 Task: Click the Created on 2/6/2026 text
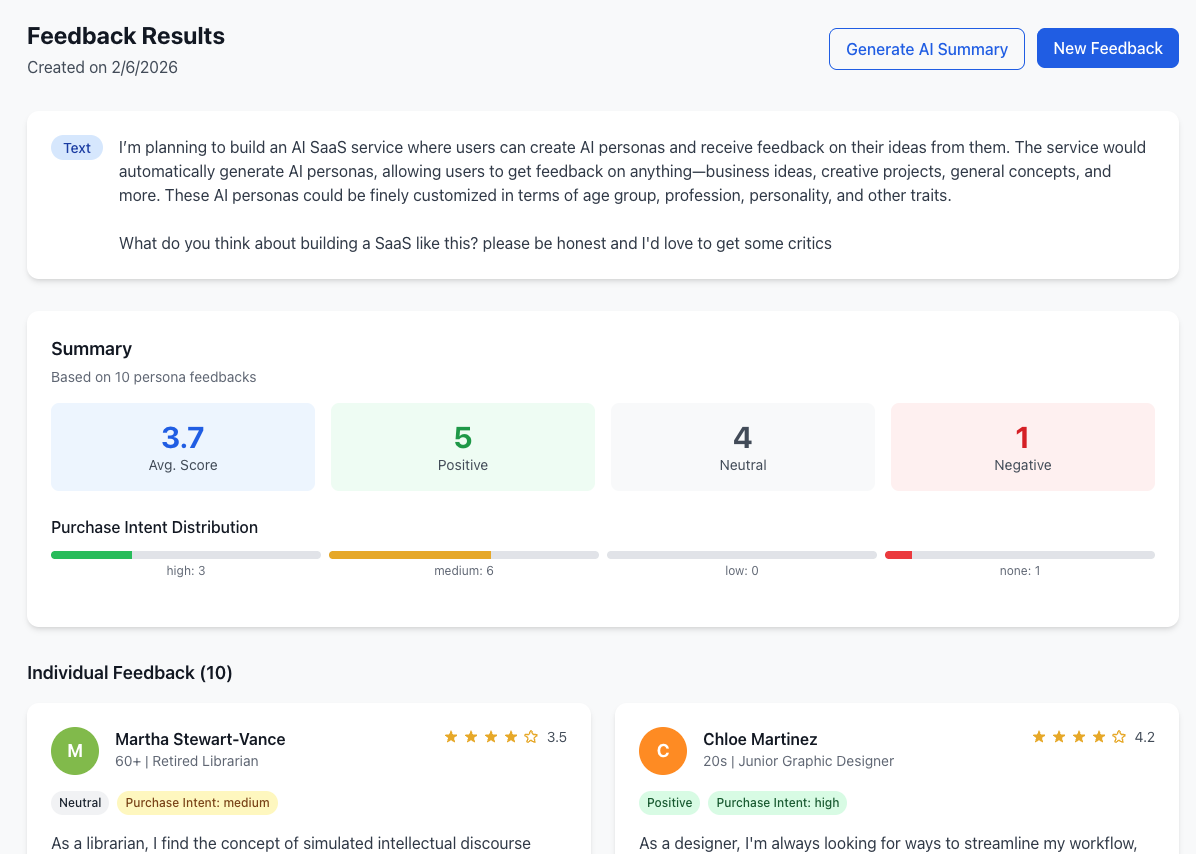pos(102,67)
